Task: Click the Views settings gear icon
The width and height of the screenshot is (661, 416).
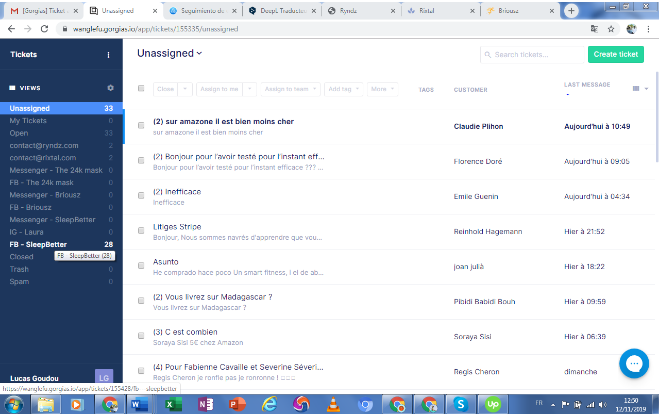Action: point(110,88)
